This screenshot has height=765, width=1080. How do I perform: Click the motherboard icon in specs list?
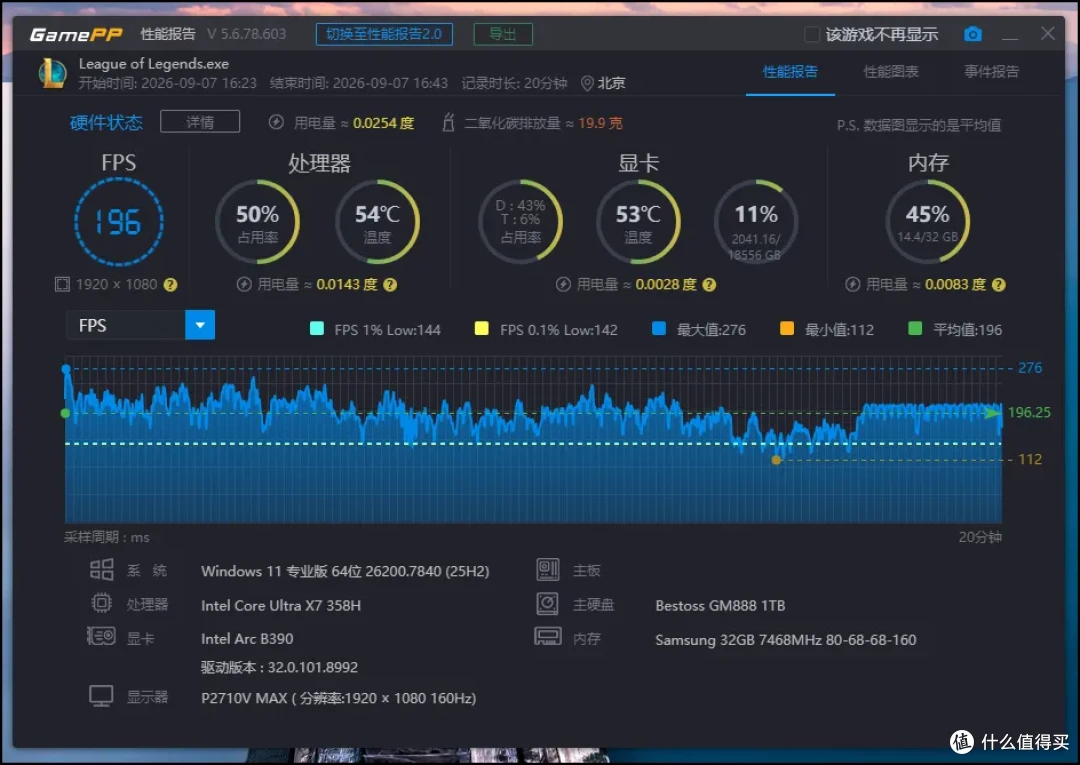click(548, 569)
